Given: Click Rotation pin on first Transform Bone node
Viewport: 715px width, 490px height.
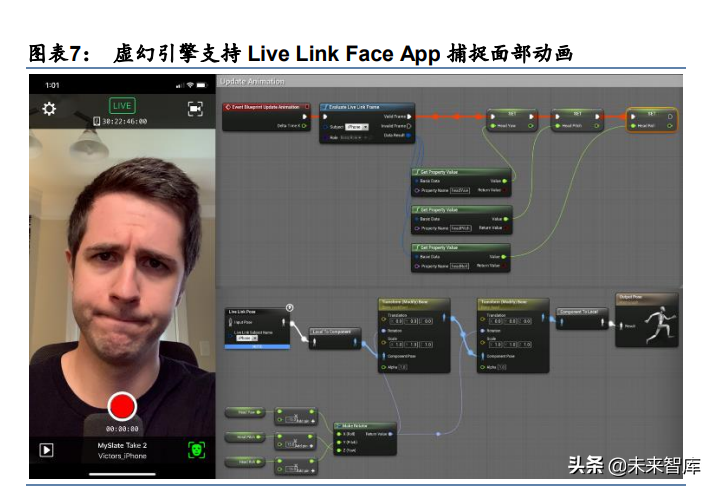Looking at the screenshot, I should pos(383,330).
